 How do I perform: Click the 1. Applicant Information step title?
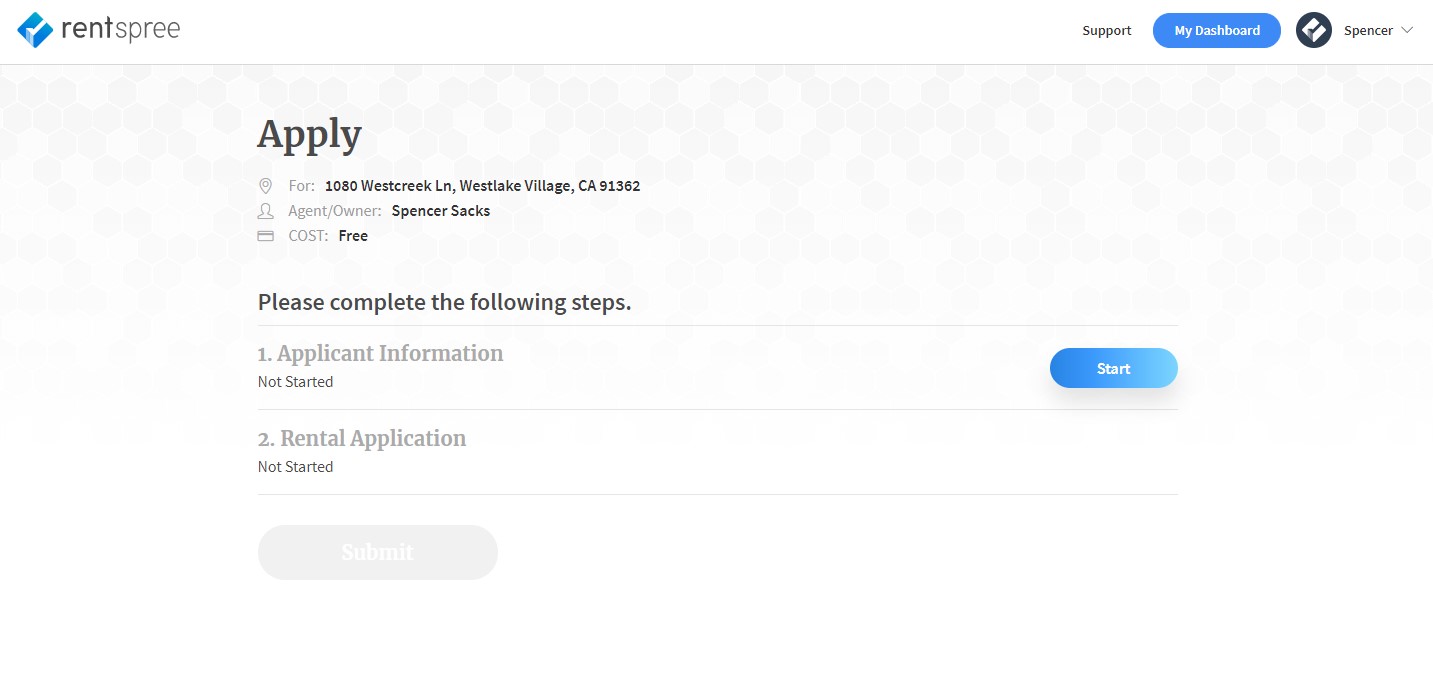coord(381,353)
